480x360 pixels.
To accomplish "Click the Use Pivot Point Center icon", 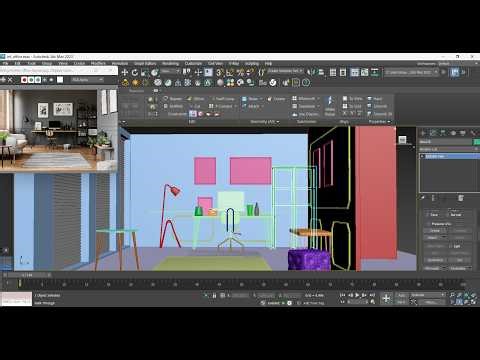I will pos(186,72).
